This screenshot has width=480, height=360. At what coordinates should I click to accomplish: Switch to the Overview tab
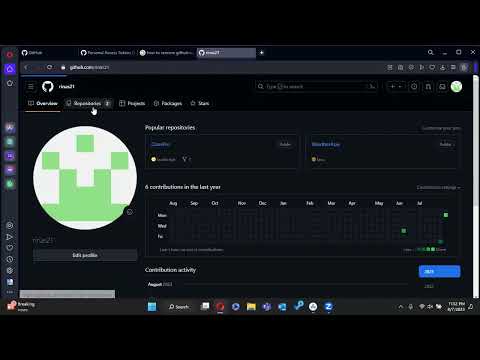[43, 103]
